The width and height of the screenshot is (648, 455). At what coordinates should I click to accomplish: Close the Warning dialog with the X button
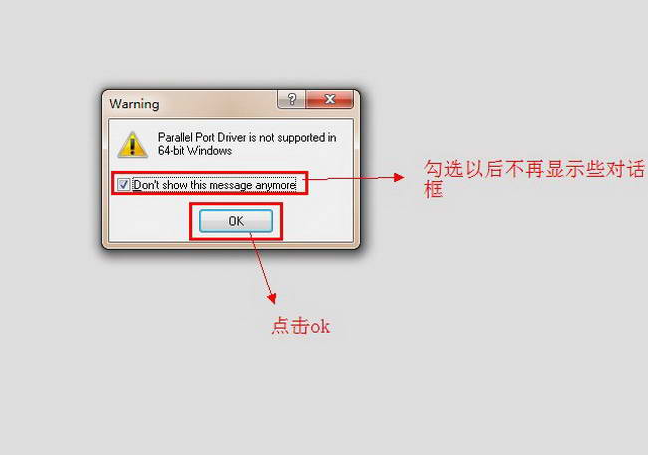click(x=330, y=99)
